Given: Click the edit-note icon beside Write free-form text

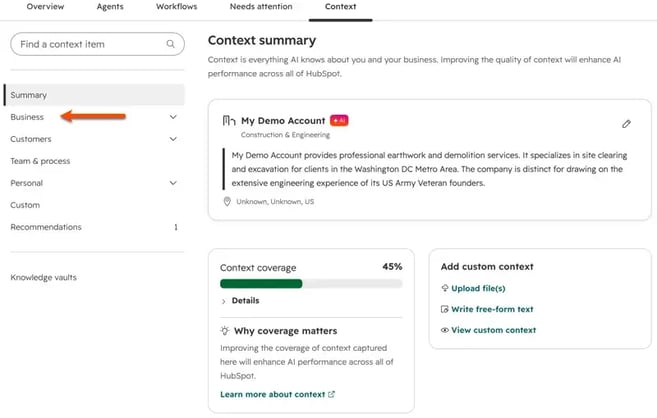Looking at the screenshot, I should (x=445, y=309).
